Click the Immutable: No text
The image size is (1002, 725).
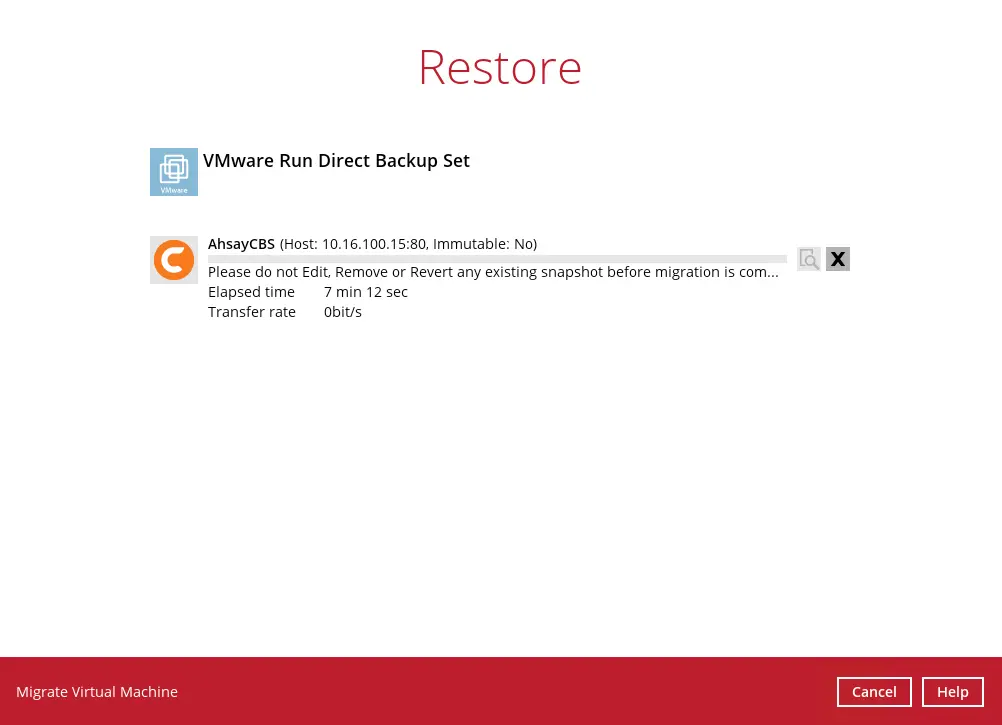click(x=483, y=244)
